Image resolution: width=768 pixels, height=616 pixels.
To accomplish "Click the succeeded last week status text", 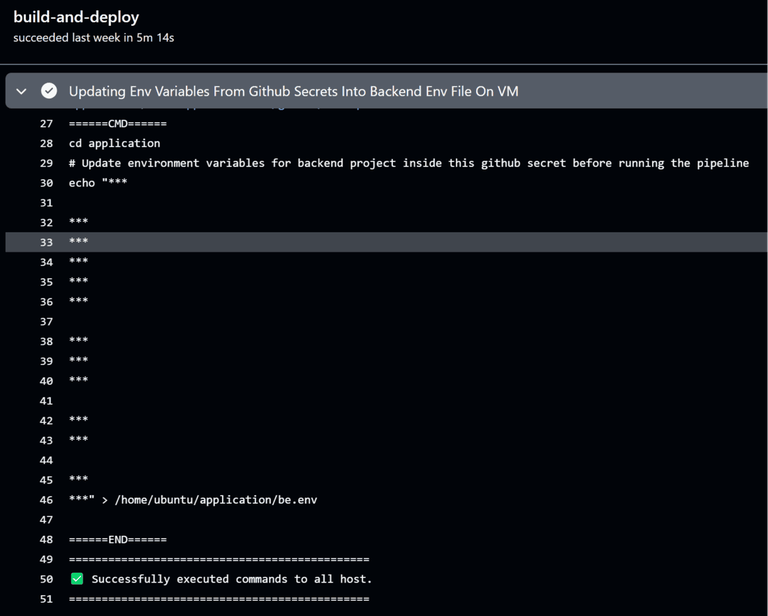I will [94, 38].
